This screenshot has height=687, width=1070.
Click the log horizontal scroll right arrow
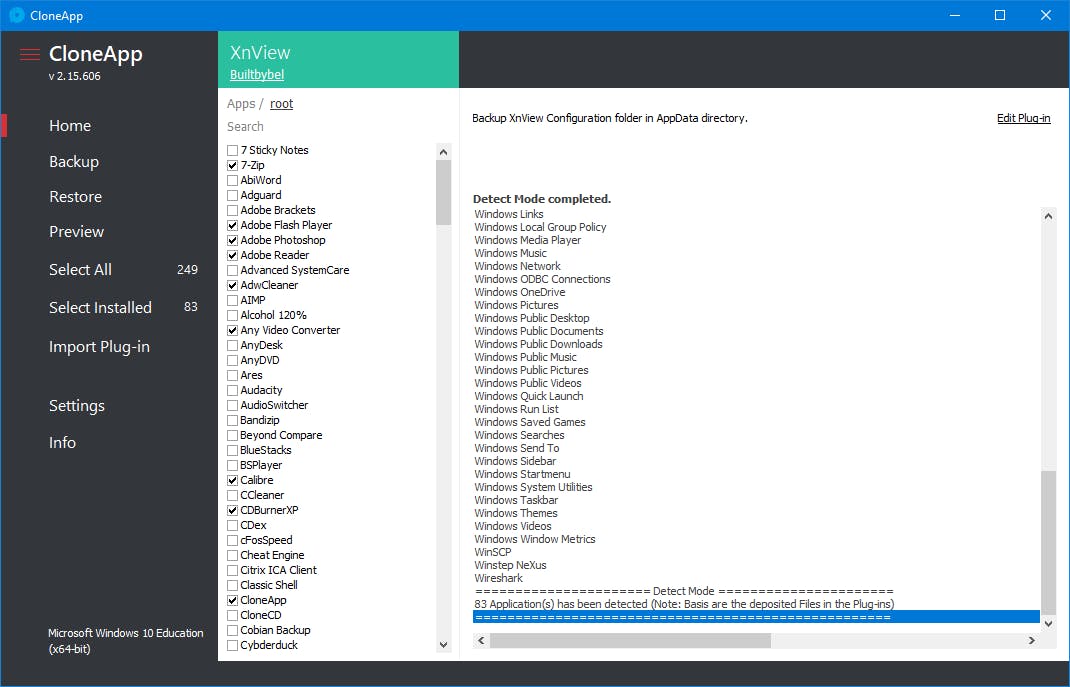tap(1032, 641)
